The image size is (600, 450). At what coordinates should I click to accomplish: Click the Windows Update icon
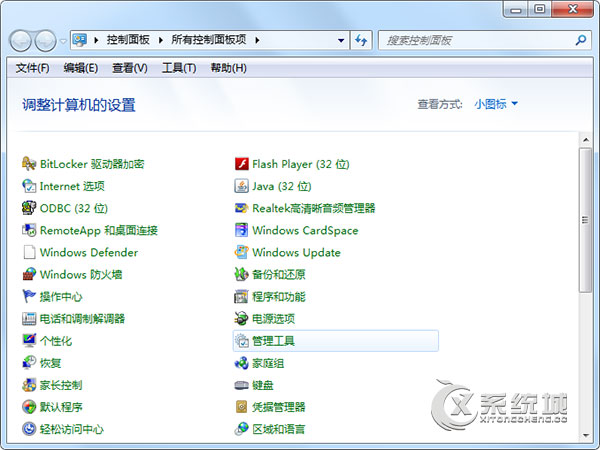241,253
